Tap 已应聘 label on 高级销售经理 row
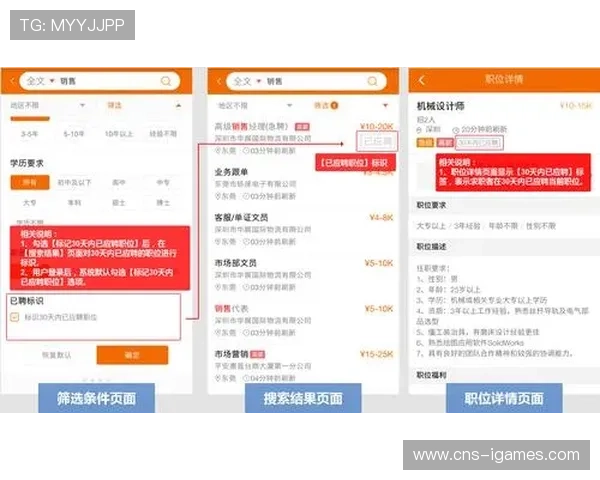The width and height of the screenshot is (600, 480). point(377,141)
